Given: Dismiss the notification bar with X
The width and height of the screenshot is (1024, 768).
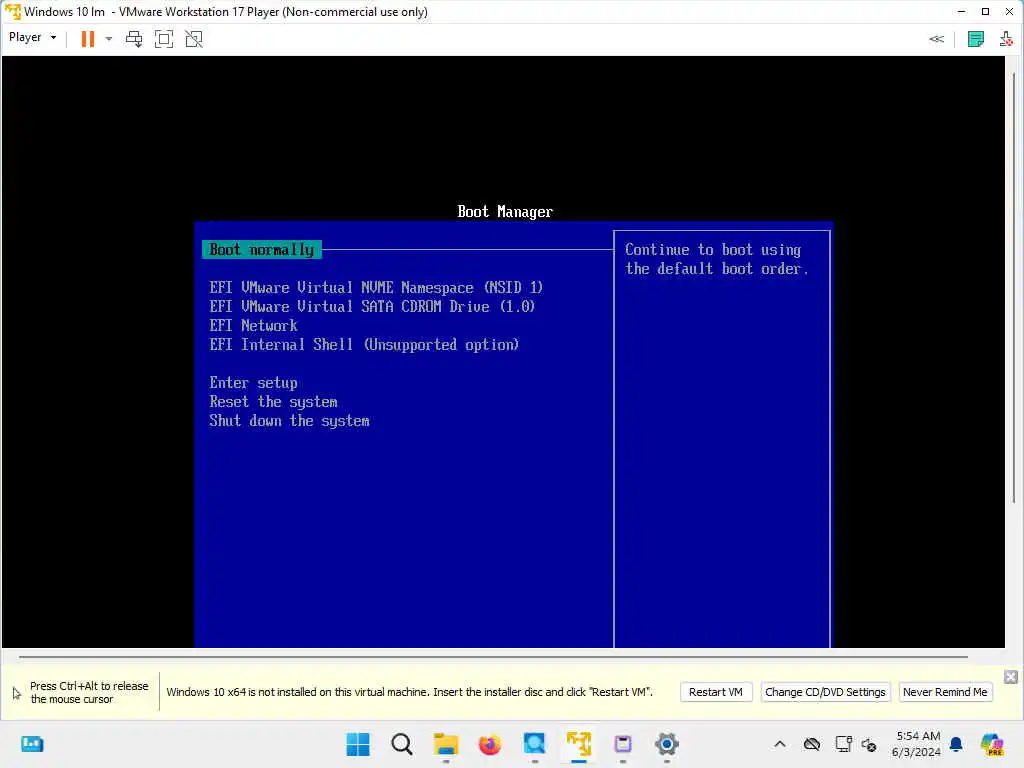Looking at the screenshot, I should click(1010, 677).
